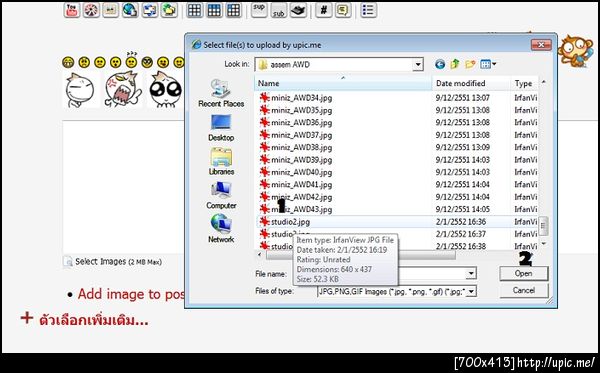Open Libraries in dialog sidebar

(221, 161)
